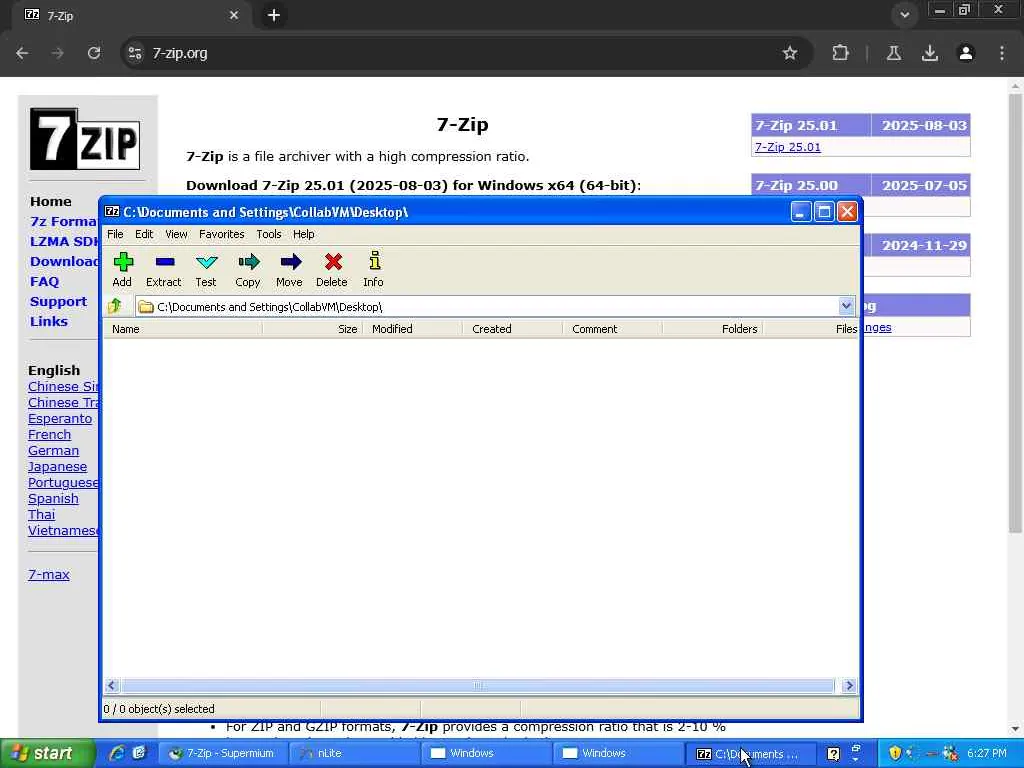This screenshot has width=1024, height=768.
Task: Open the Support link in website sidebar
Action: [x=58, y=302]
